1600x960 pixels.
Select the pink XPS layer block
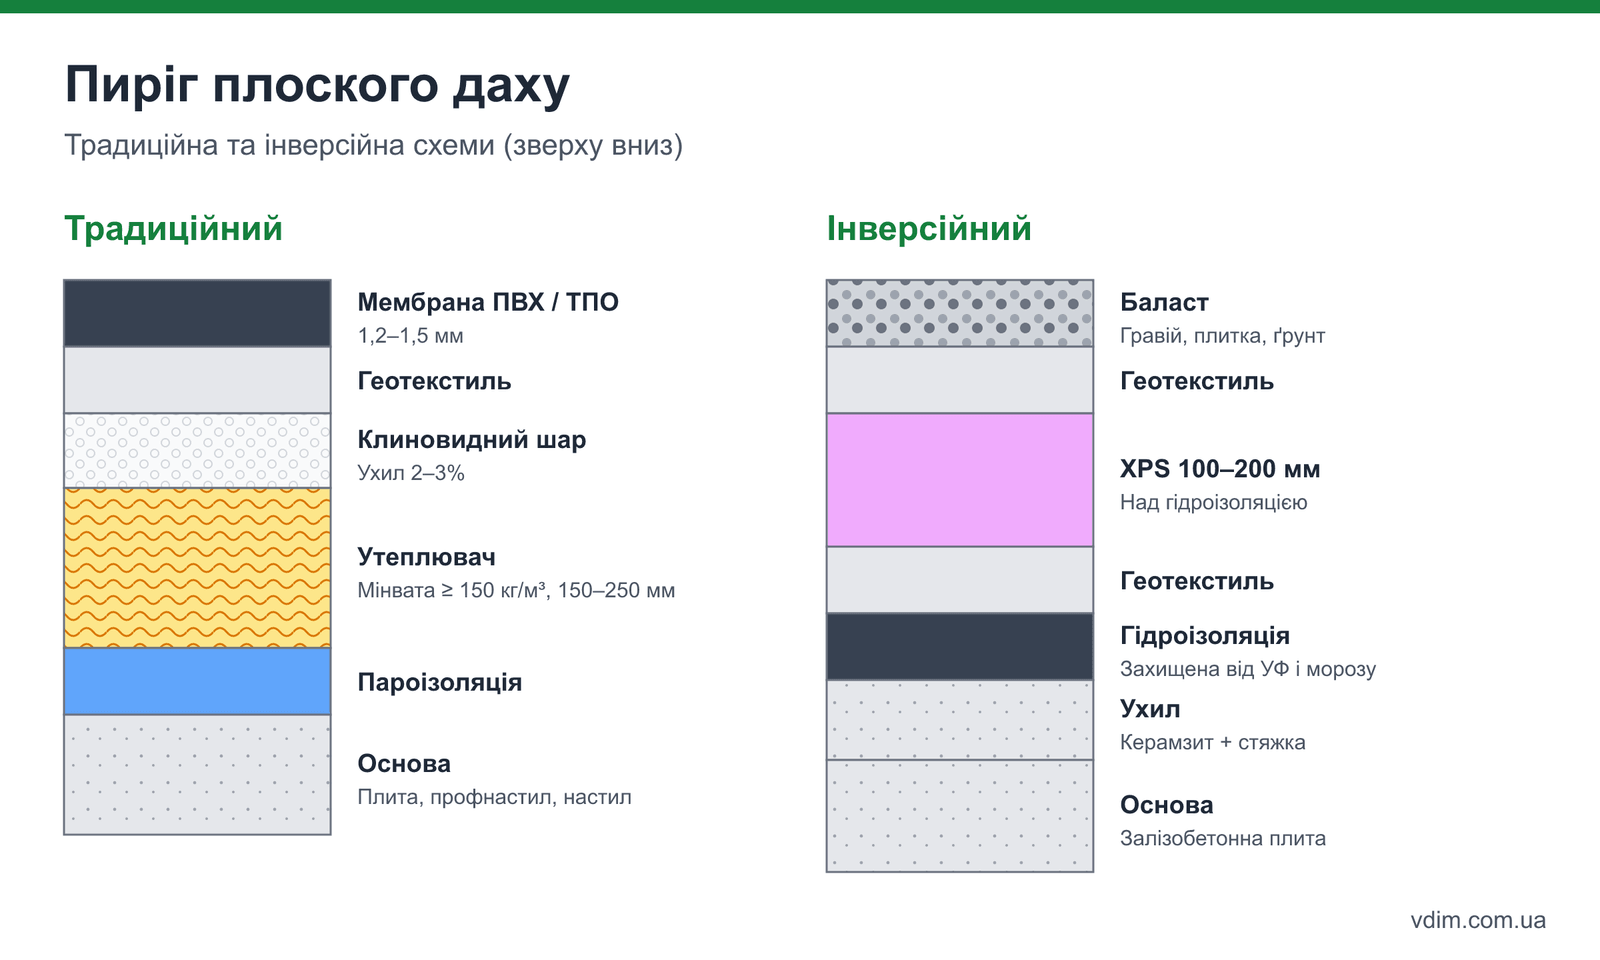[960, 480]
